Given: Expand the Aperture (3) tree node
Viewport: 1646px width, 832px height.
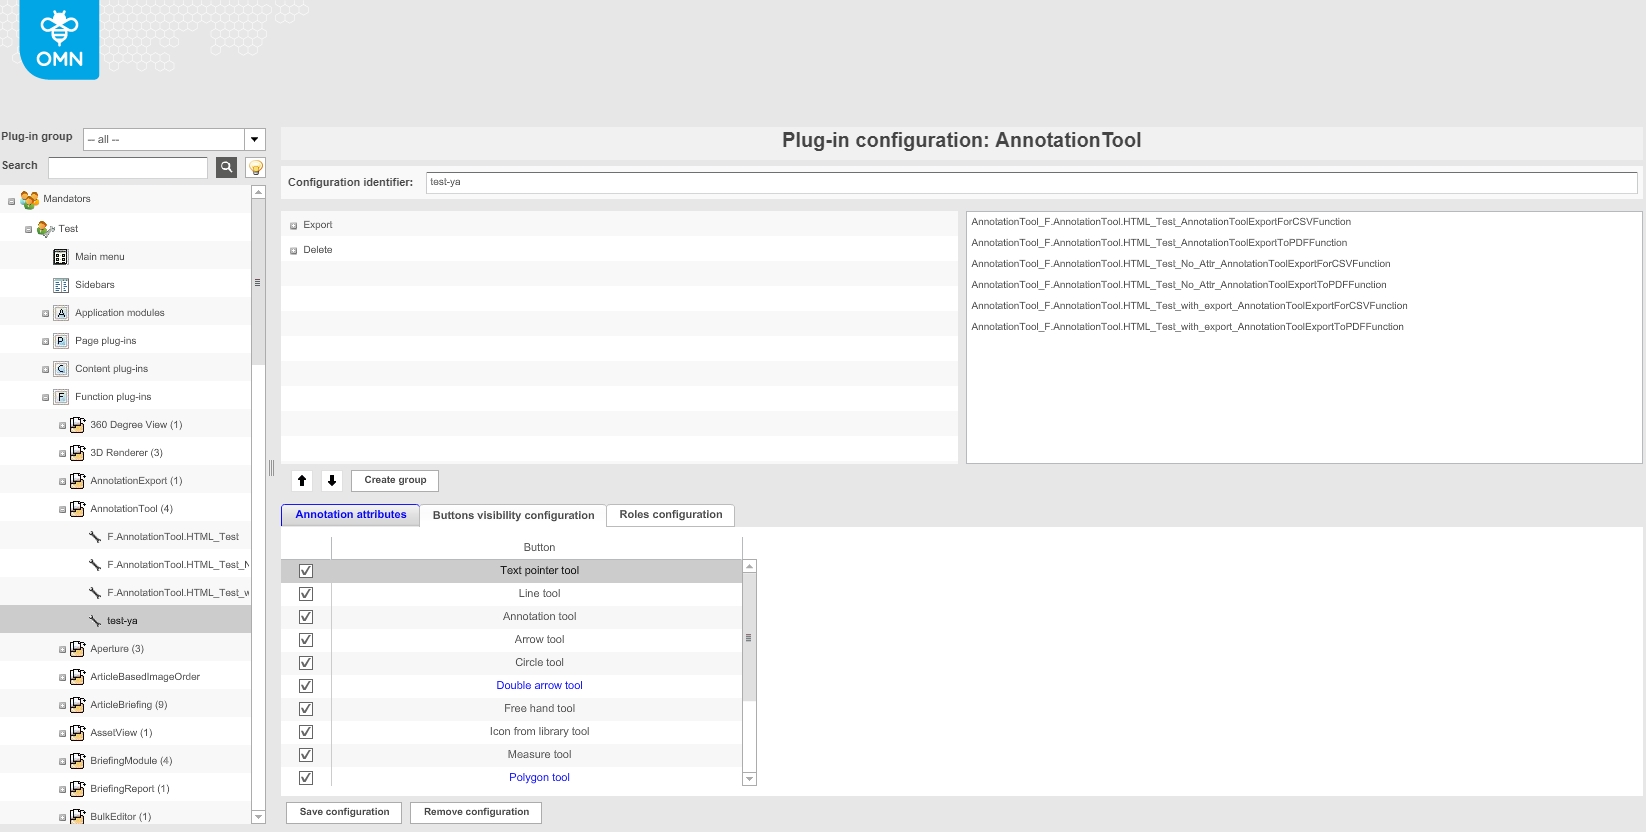Looking at the screenshot, I should tap(62, 650).
